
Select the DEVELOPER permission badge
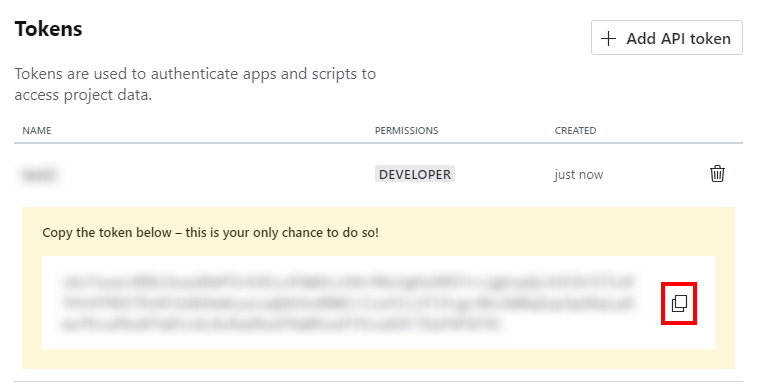[x=415, y=174]
